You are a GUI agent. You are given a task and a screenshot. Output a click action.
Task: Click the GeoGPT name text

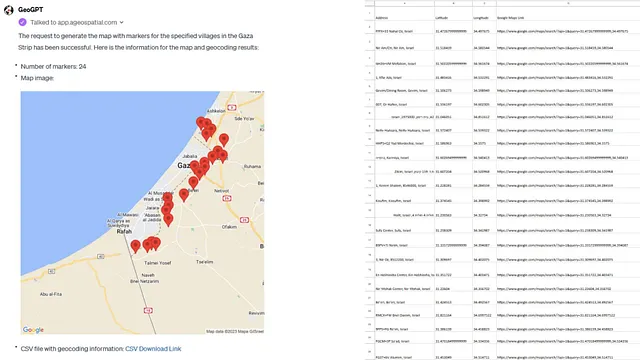31,9
